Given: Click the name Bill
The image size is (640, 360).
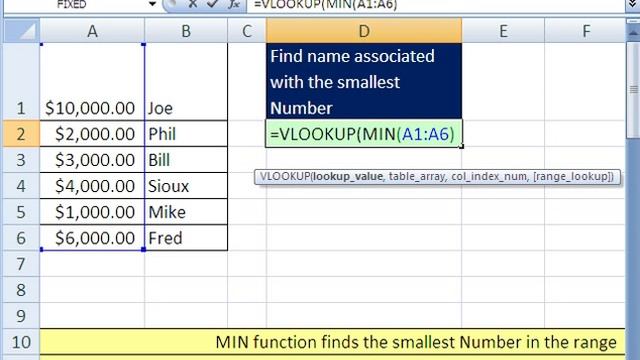Looking at the screenshot, I should 159,160.
